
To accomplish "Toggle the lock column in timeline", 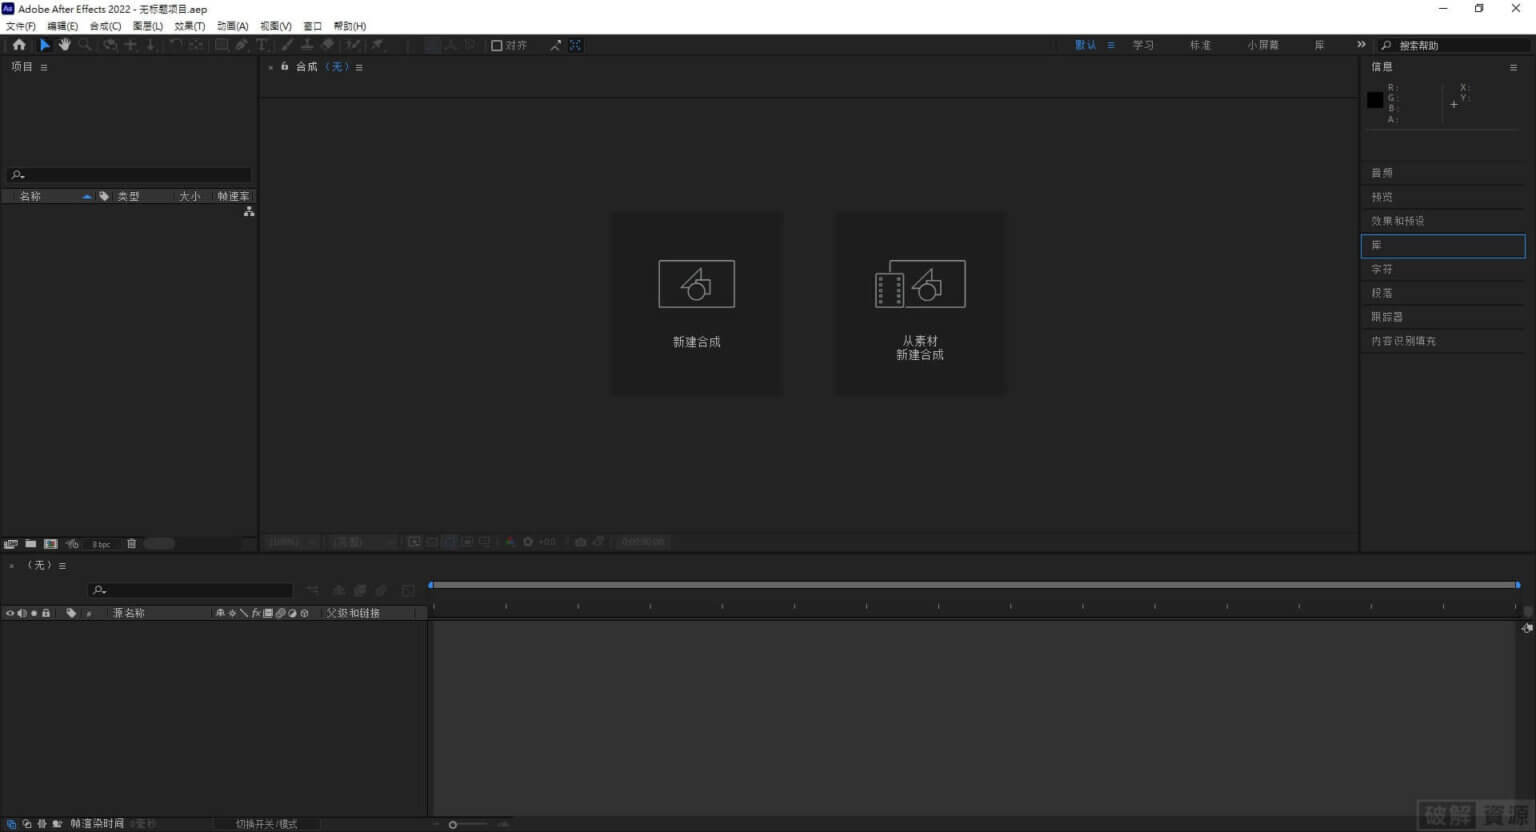I will (46, 613).
